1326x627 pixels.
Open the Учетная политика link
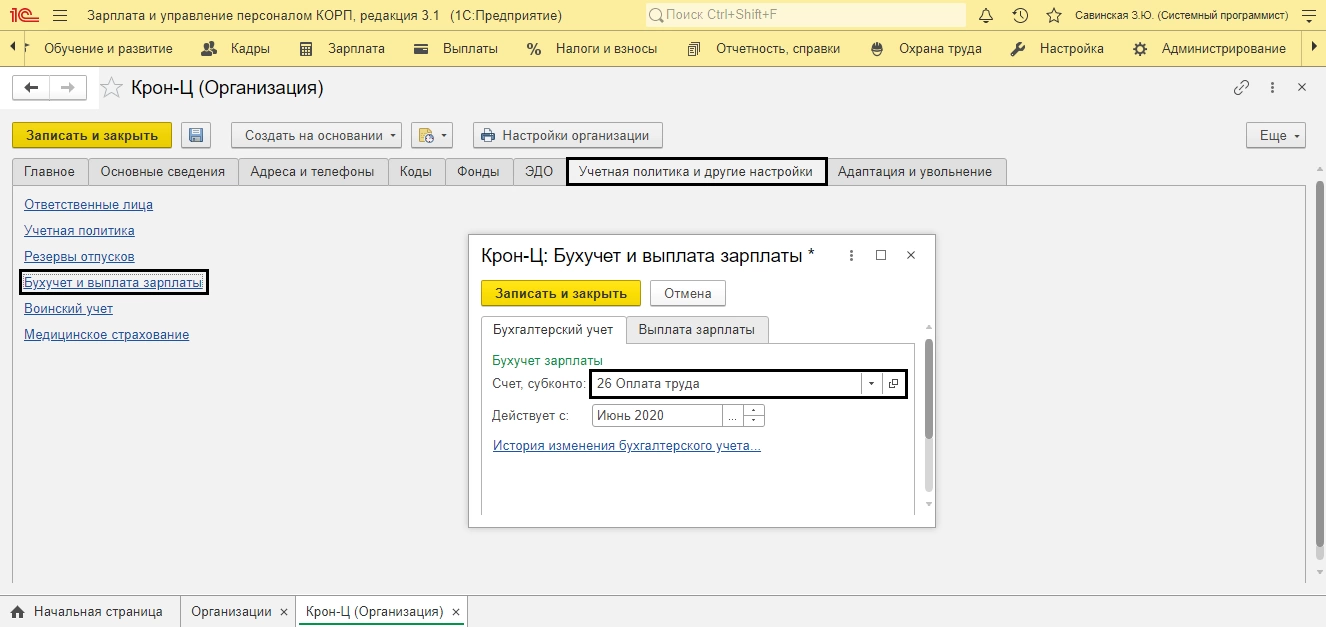pos(79,231)
